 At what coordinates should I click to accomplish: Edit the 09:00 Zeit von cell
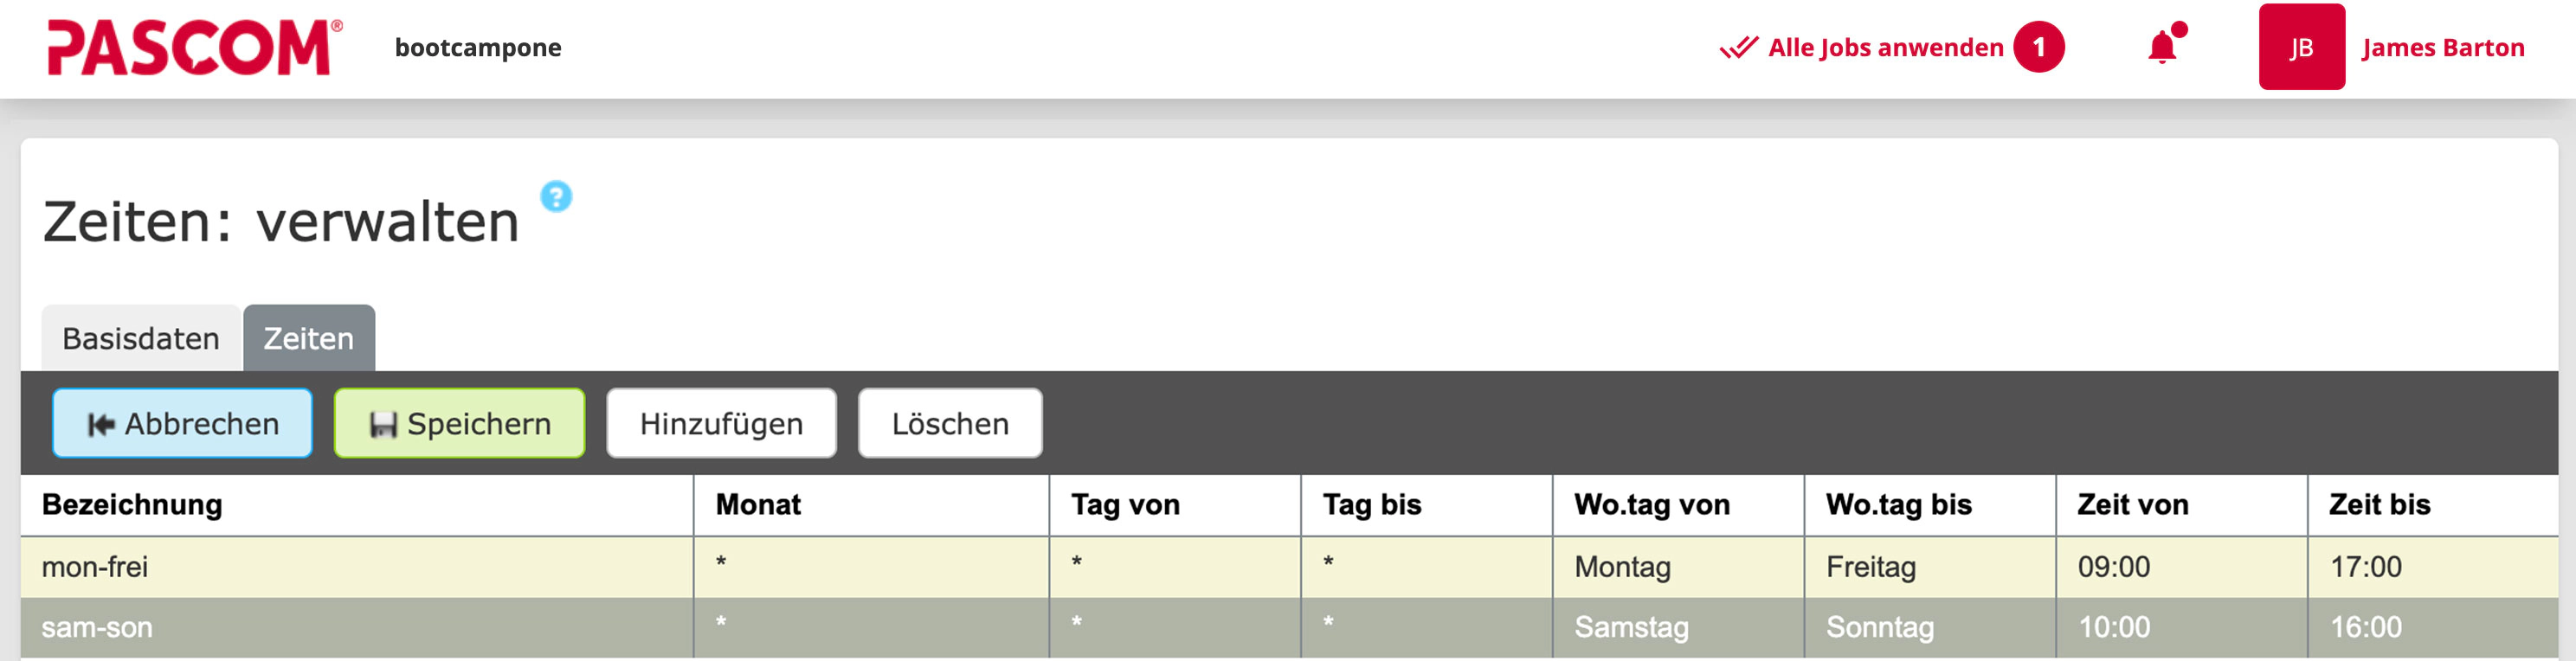[2113, 567]
